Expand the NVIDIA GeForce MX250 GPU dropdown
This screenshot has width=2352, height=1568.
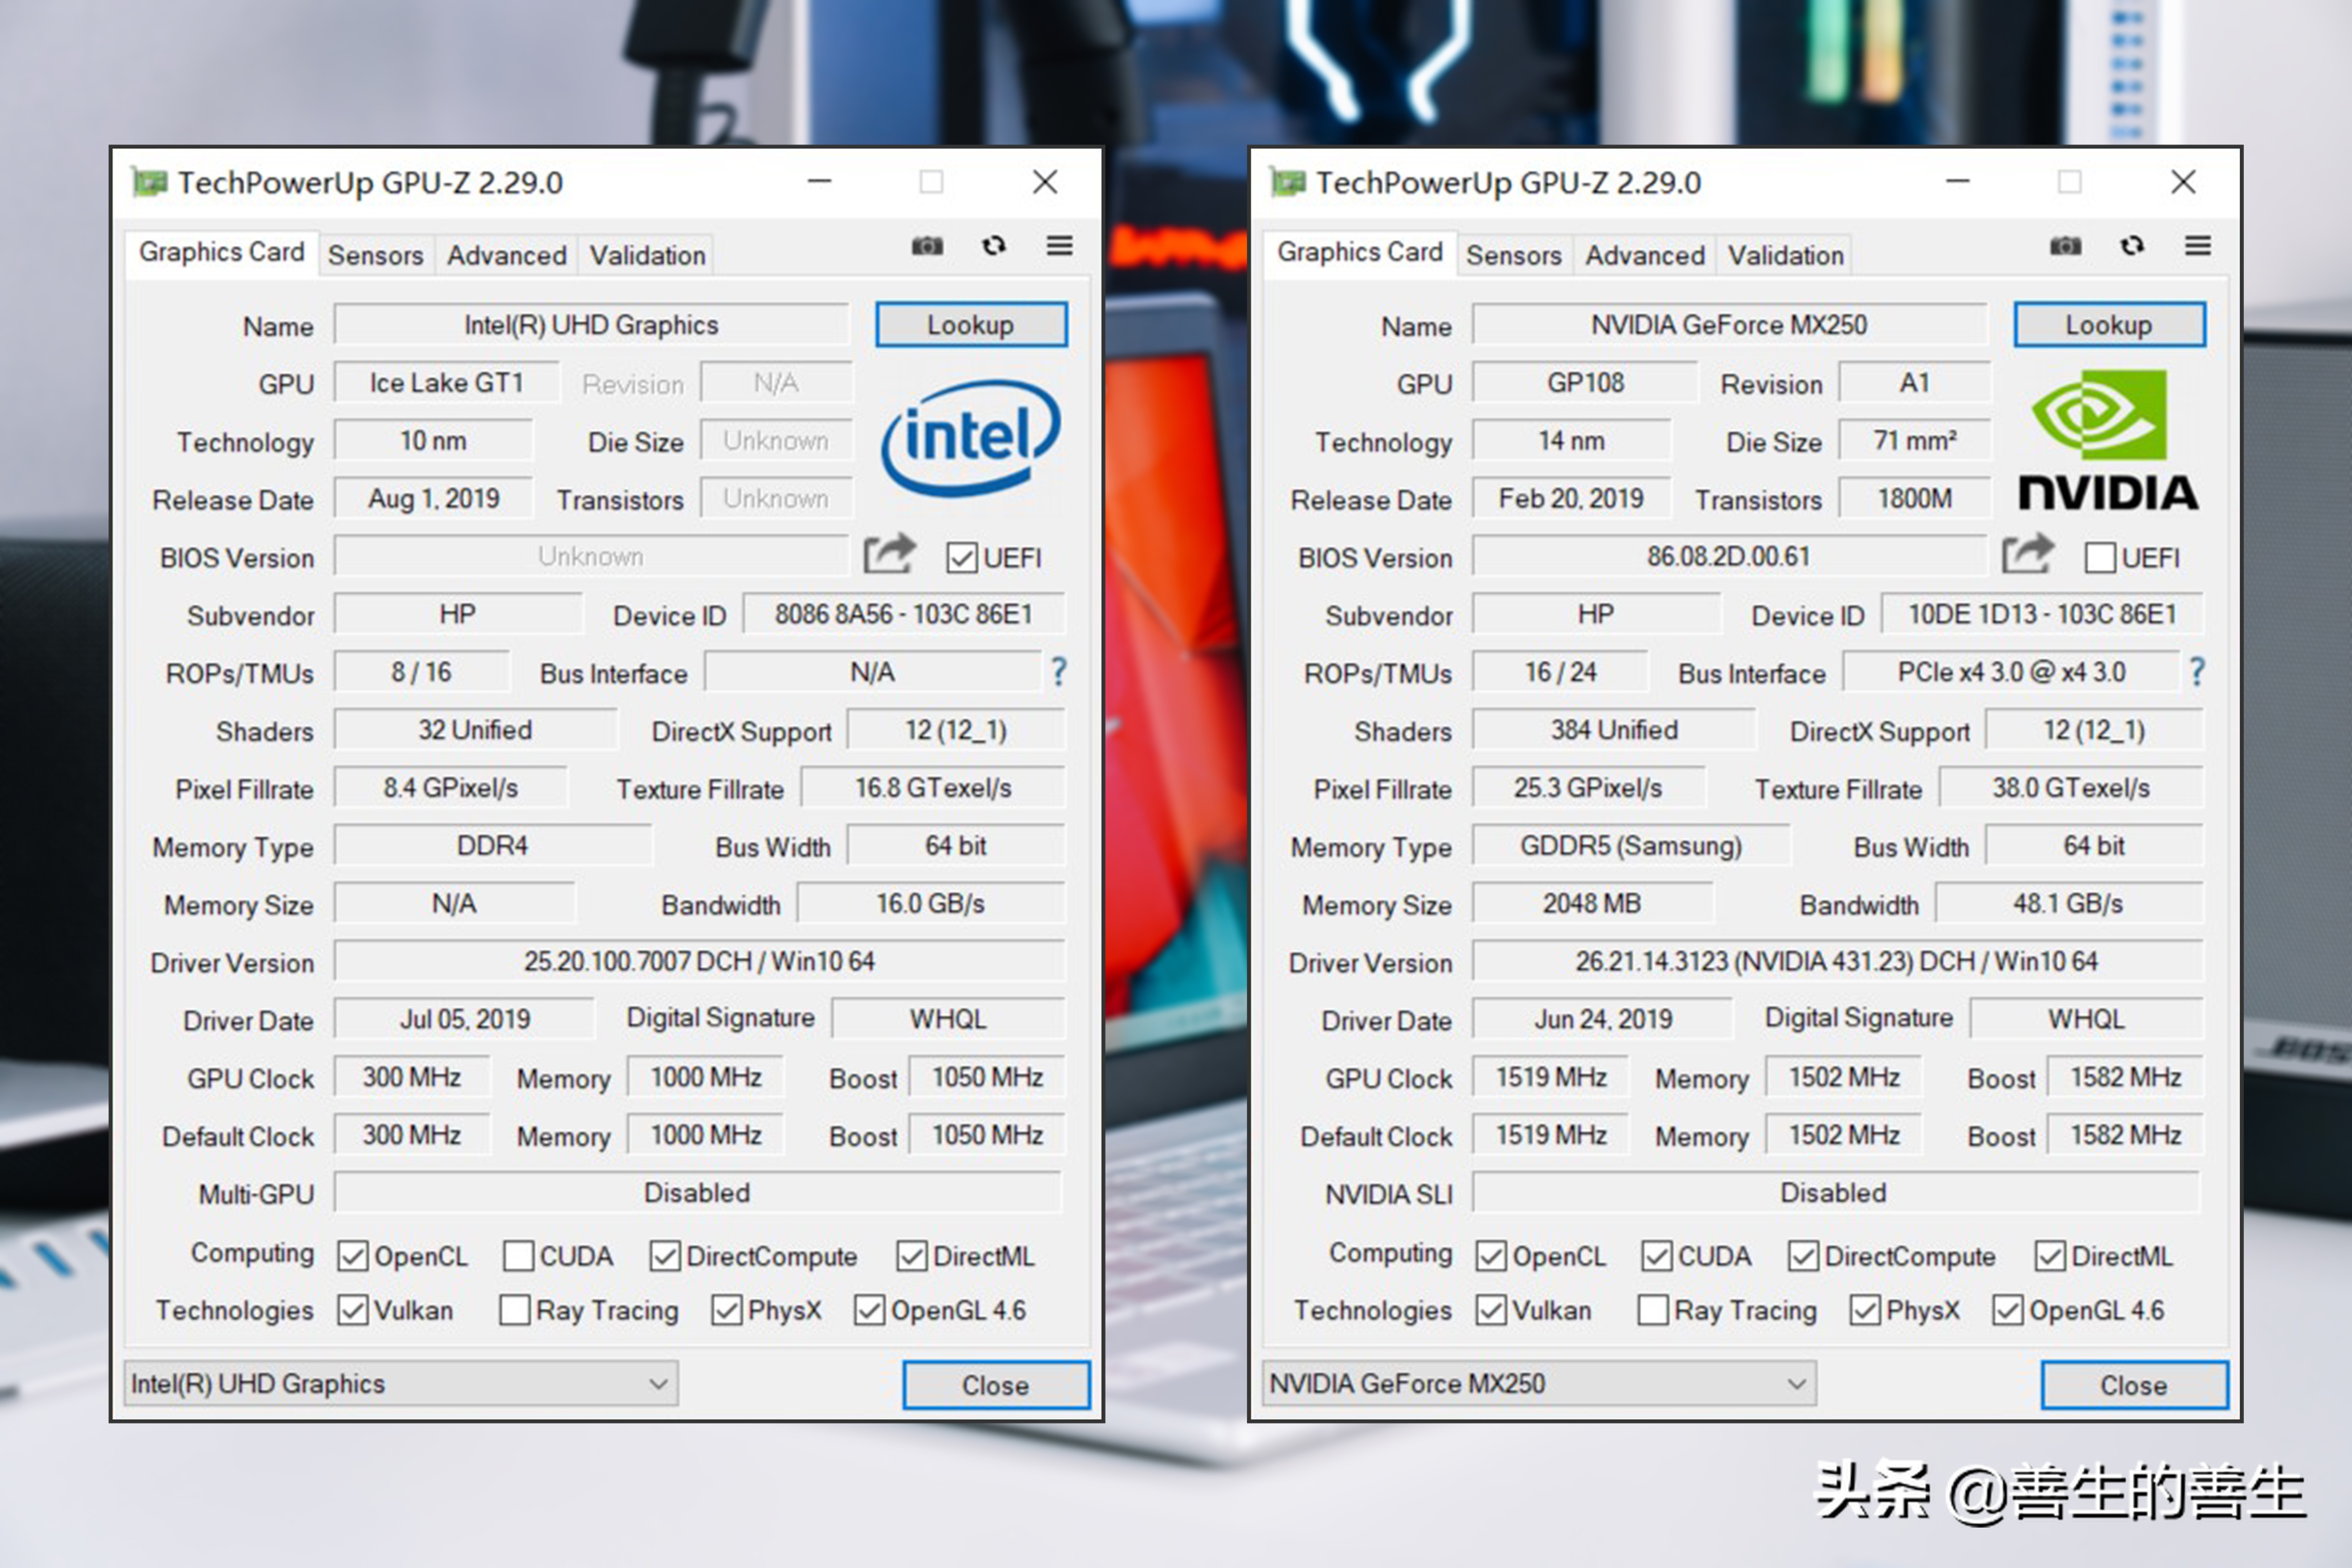pyautogui.click(x=1796, y=1384)
